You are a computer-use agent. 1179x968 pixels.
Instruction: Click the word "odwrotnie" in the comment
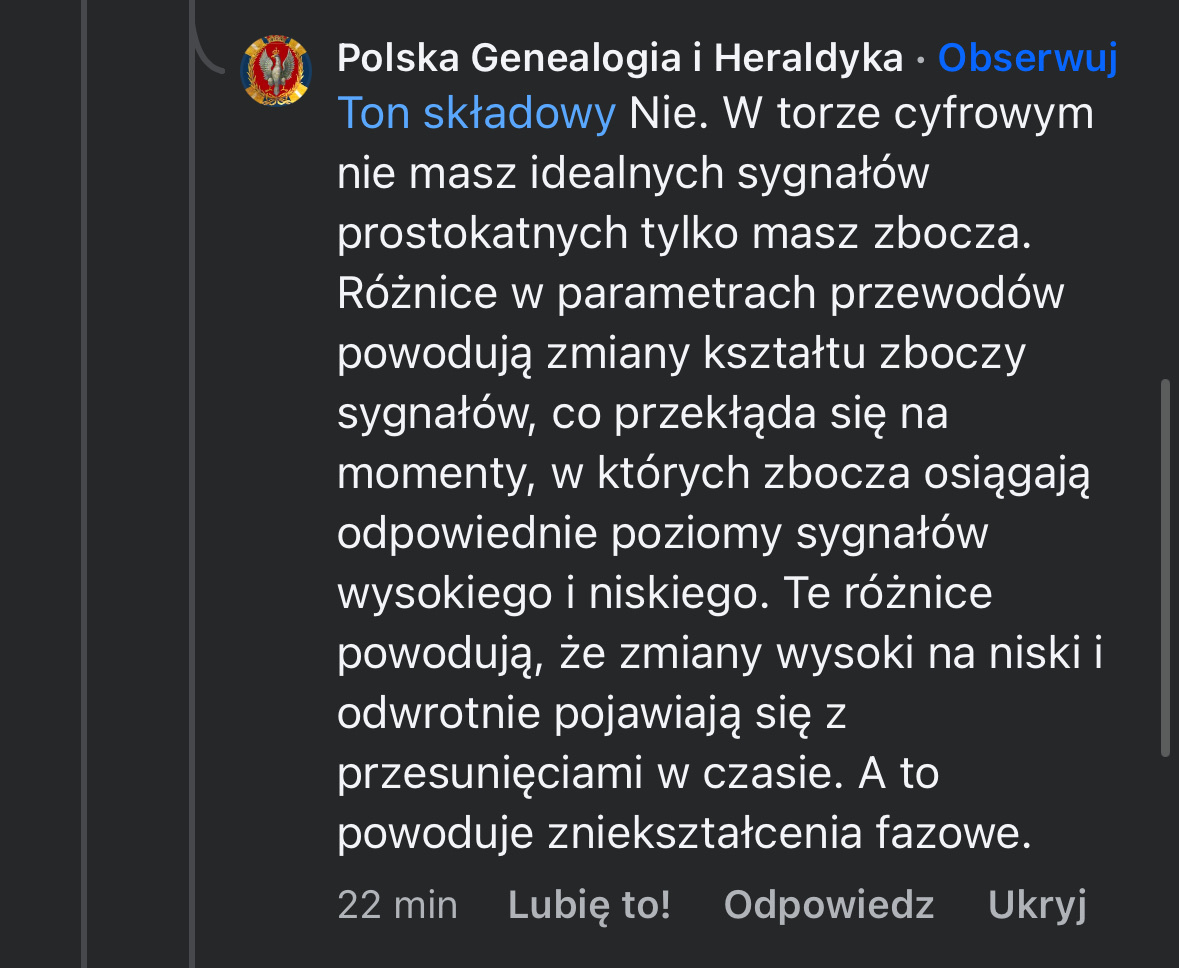tap(437, 714)
